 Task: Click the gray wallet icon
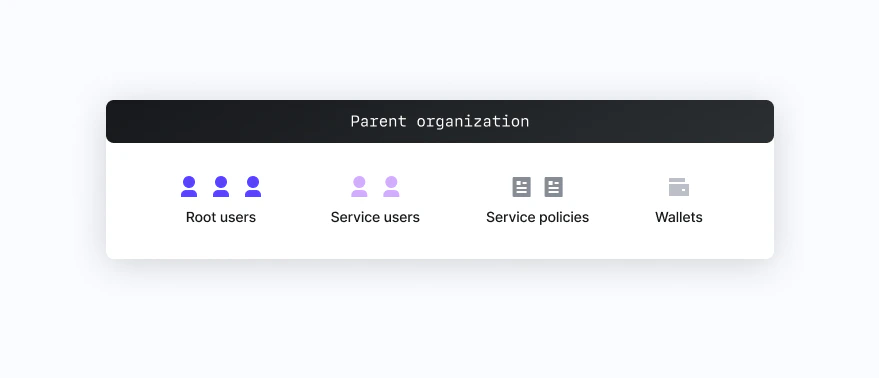(x=679, y=187)
